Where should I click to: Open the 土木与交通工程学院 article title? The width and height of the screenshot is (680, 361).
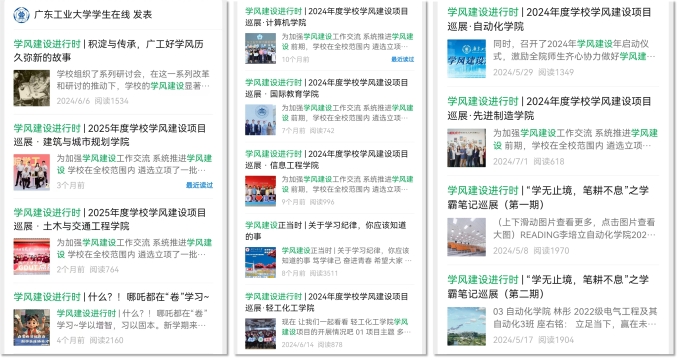110,219
